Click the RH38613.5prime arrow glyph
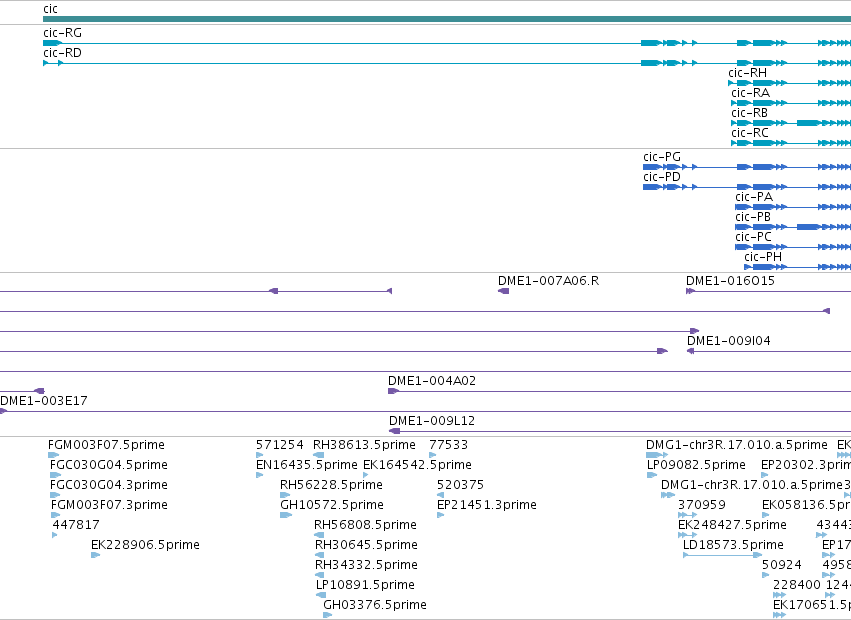 point(319,455)
